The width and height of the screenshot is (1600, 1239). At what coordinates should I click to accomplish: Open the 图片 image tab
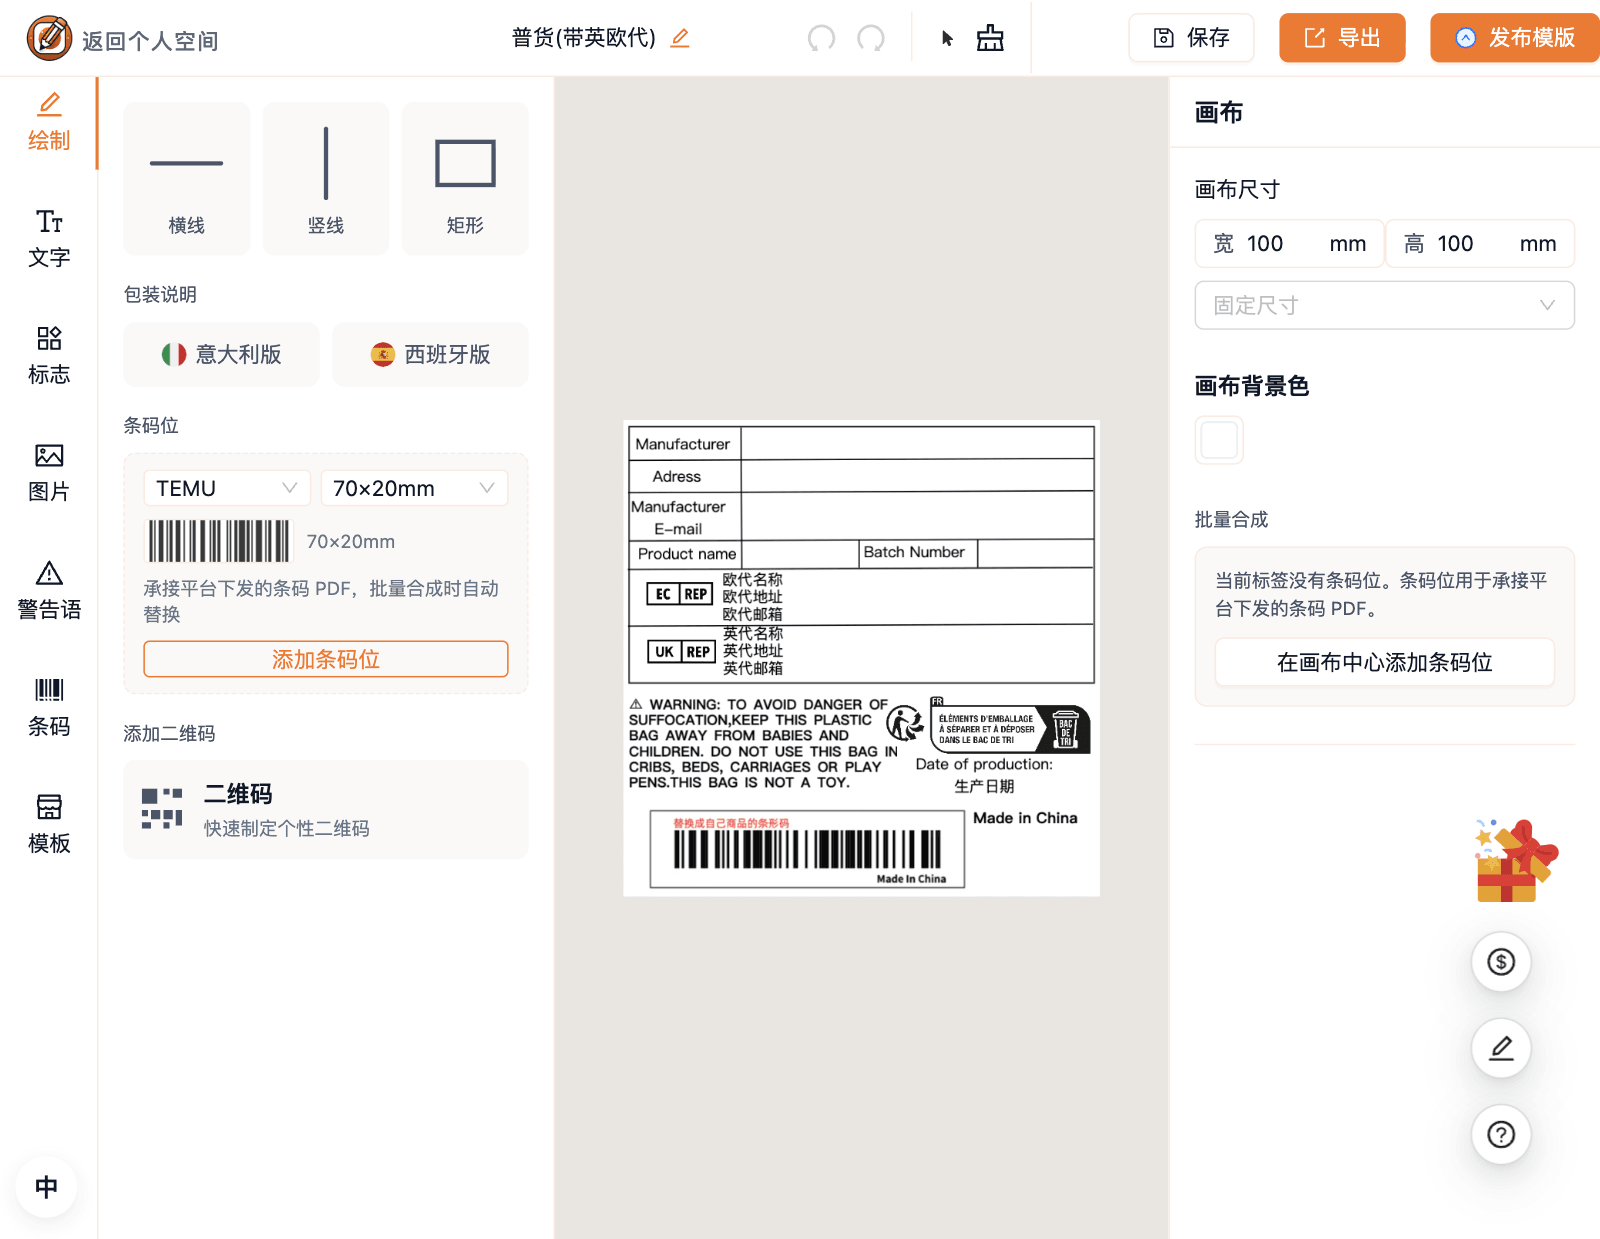click(x=49, y=473)
